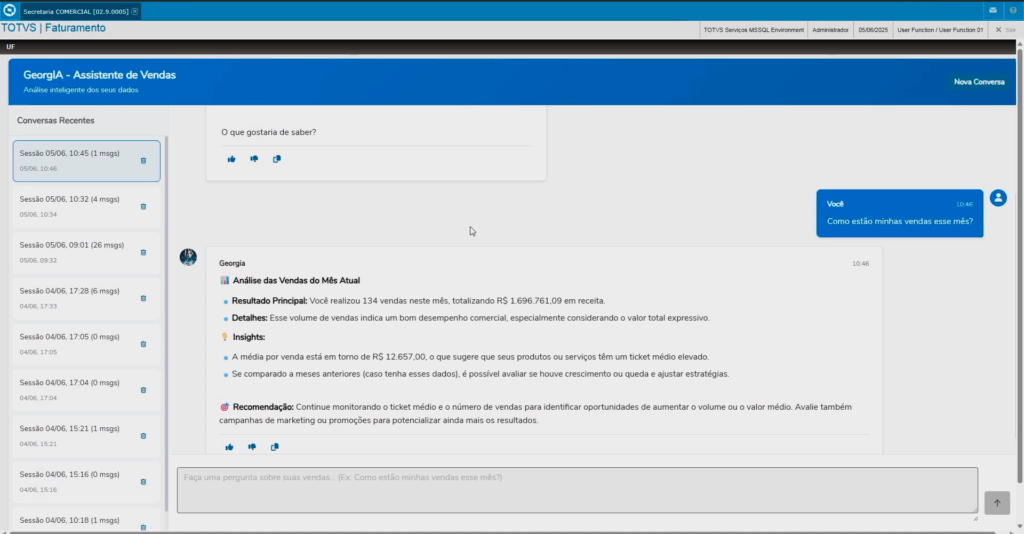The width and height of the screenshot is (1024, 534).
Task: Click Georgia assistant avatar
Action: point(188,257)
